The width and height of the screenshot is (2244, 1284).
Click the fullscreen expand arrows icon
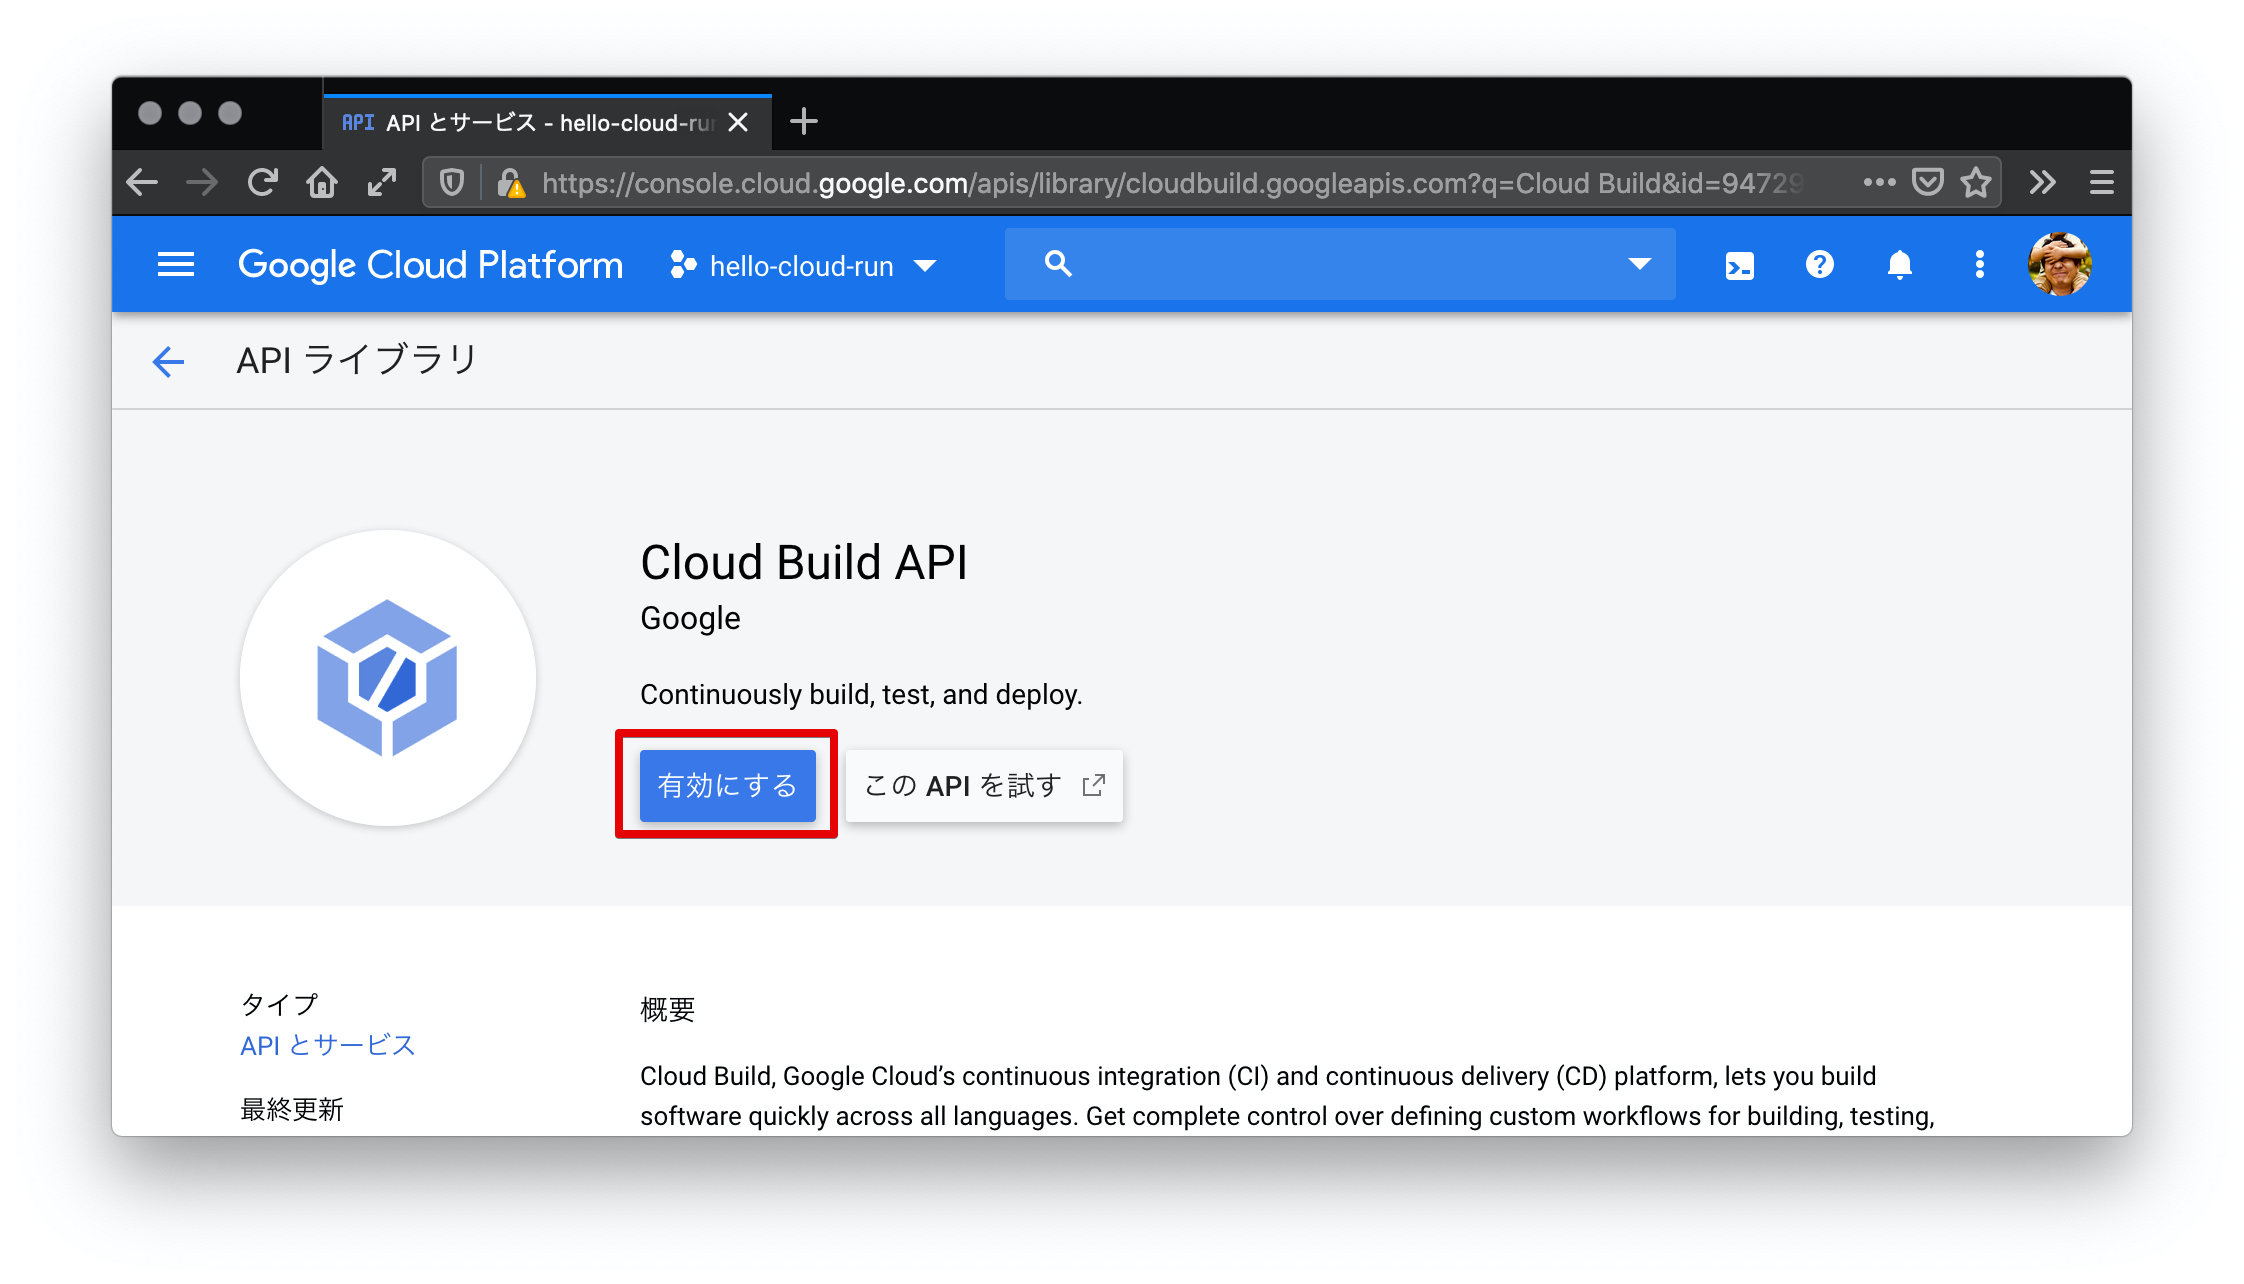point(382,182)
